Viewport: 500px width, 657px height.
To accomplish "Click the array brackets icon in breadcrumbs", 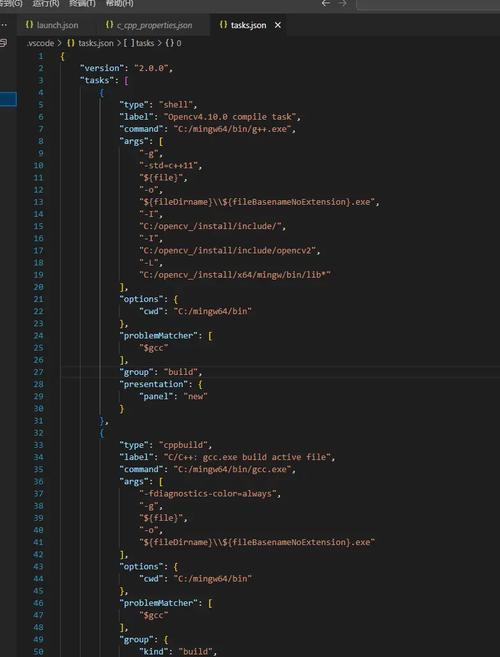I will [x=129, y=43].
